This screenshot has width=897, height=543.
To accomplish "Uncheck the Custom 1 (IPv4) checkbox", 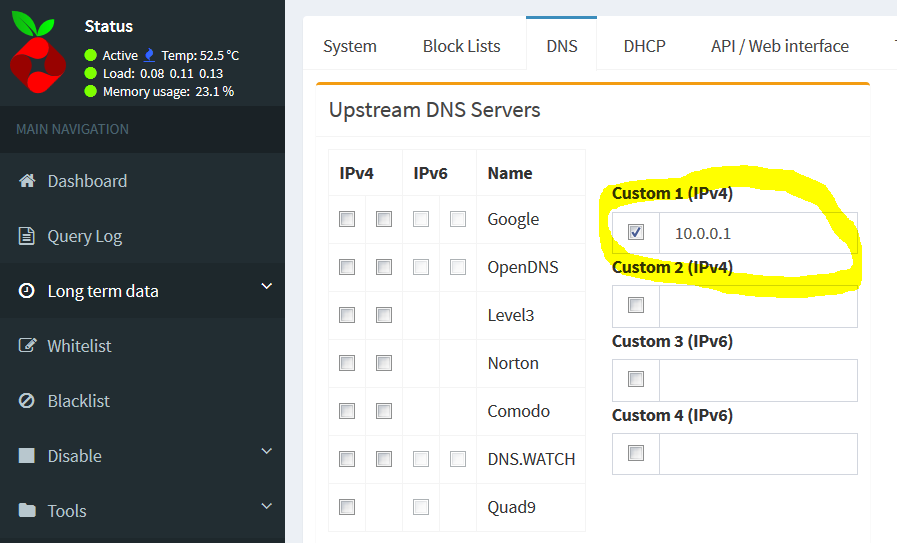I will pyautogui.click(x=636, y=232).
